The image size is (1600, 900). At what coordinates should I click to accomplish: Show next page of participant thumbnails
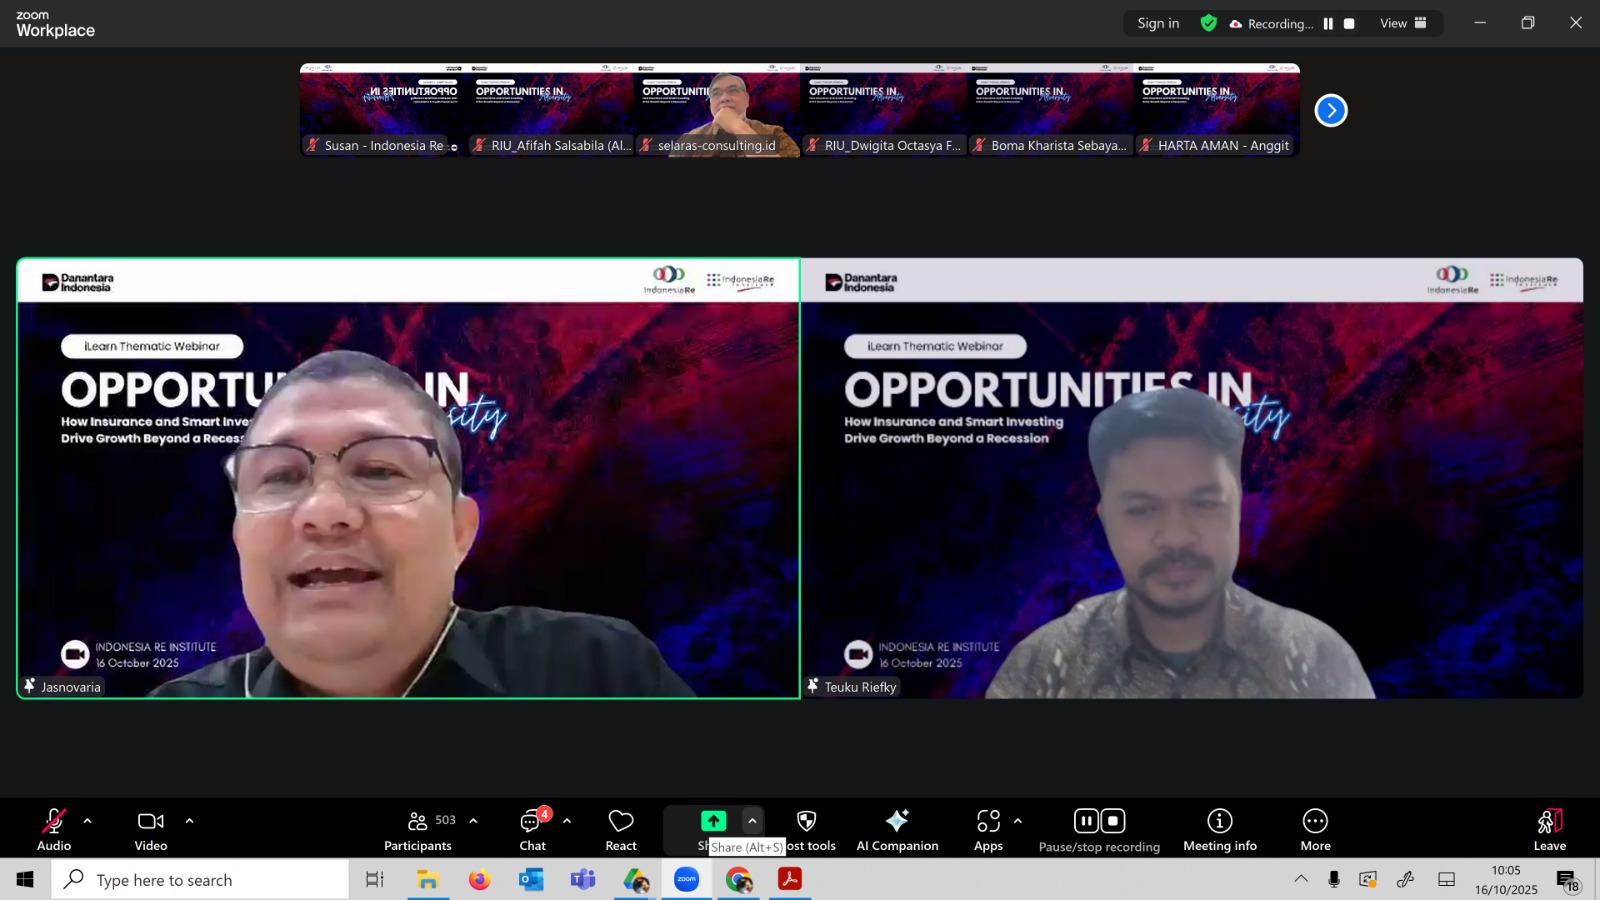tap(1331, 110)
